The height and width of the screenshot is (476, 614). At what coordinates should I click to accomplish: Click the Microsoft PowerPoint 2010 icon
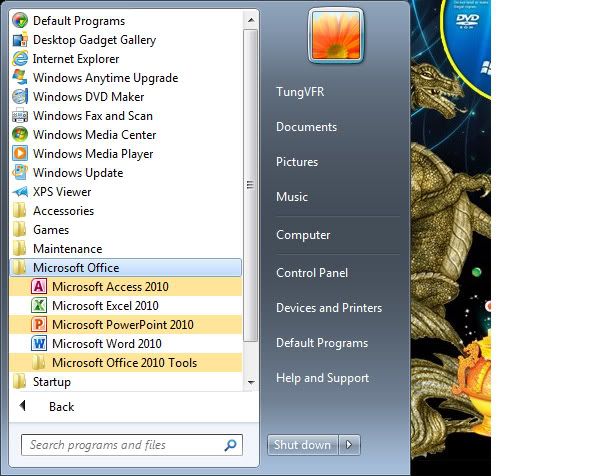point(39,325)
